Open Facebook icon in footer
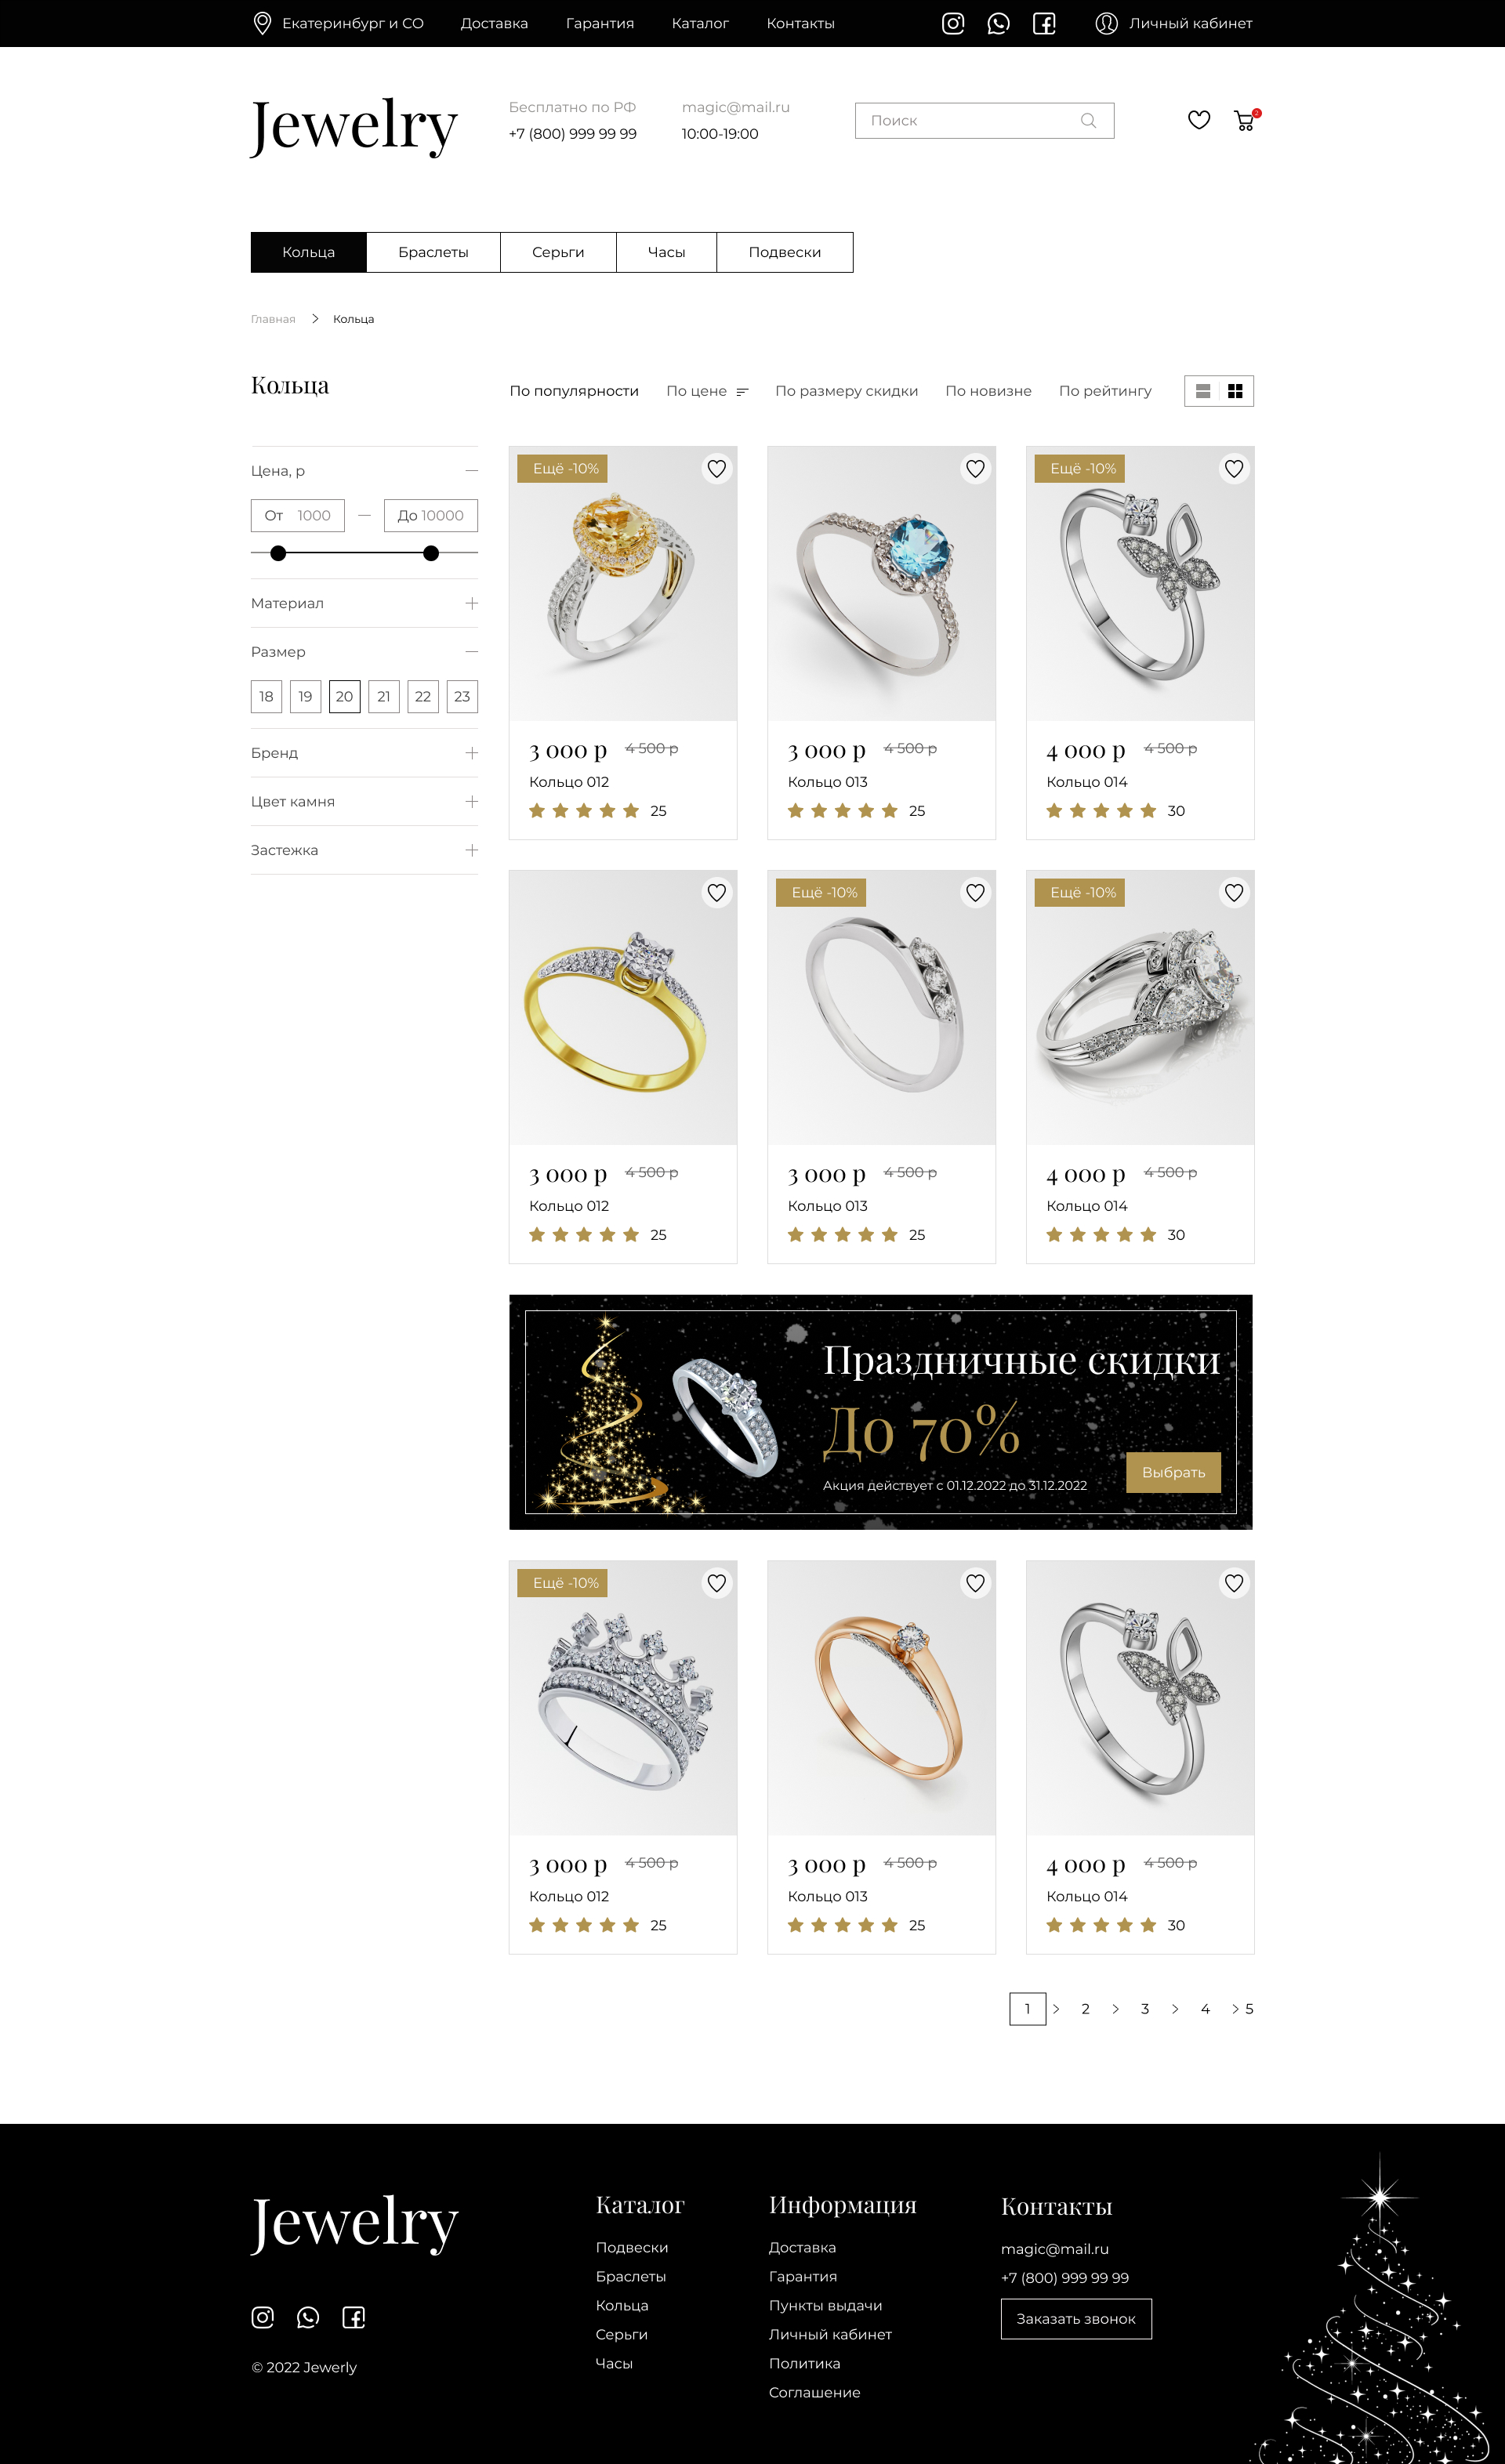This screenshot has width=1505, height=2464. tap(353, 2317)
